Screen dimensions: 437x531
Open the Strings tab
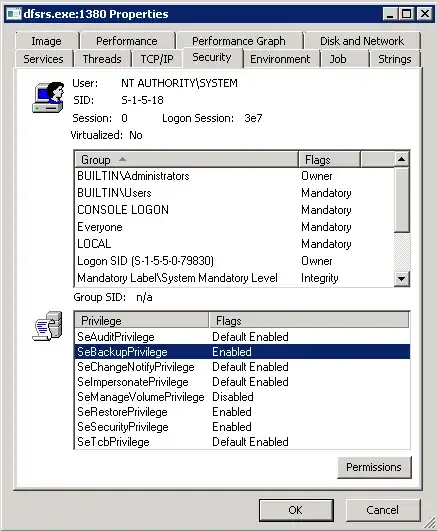point(395,59)
